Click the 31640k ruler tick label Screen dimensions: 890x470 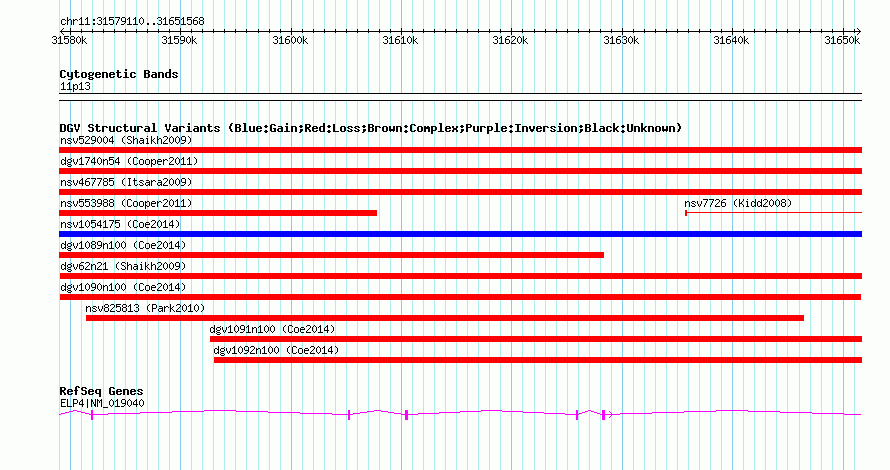731,40
